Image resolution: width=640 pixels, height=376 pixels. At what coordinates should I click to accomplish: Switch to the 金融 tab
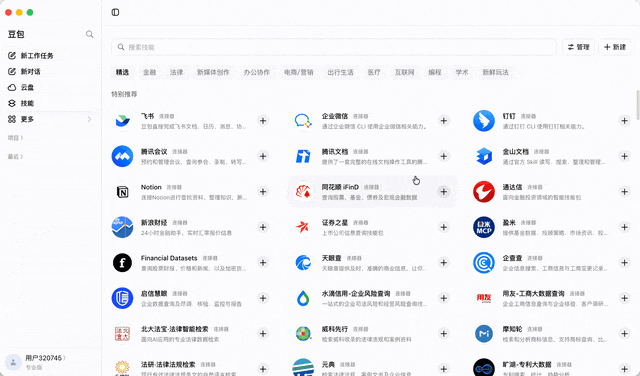tap(149, 72)
